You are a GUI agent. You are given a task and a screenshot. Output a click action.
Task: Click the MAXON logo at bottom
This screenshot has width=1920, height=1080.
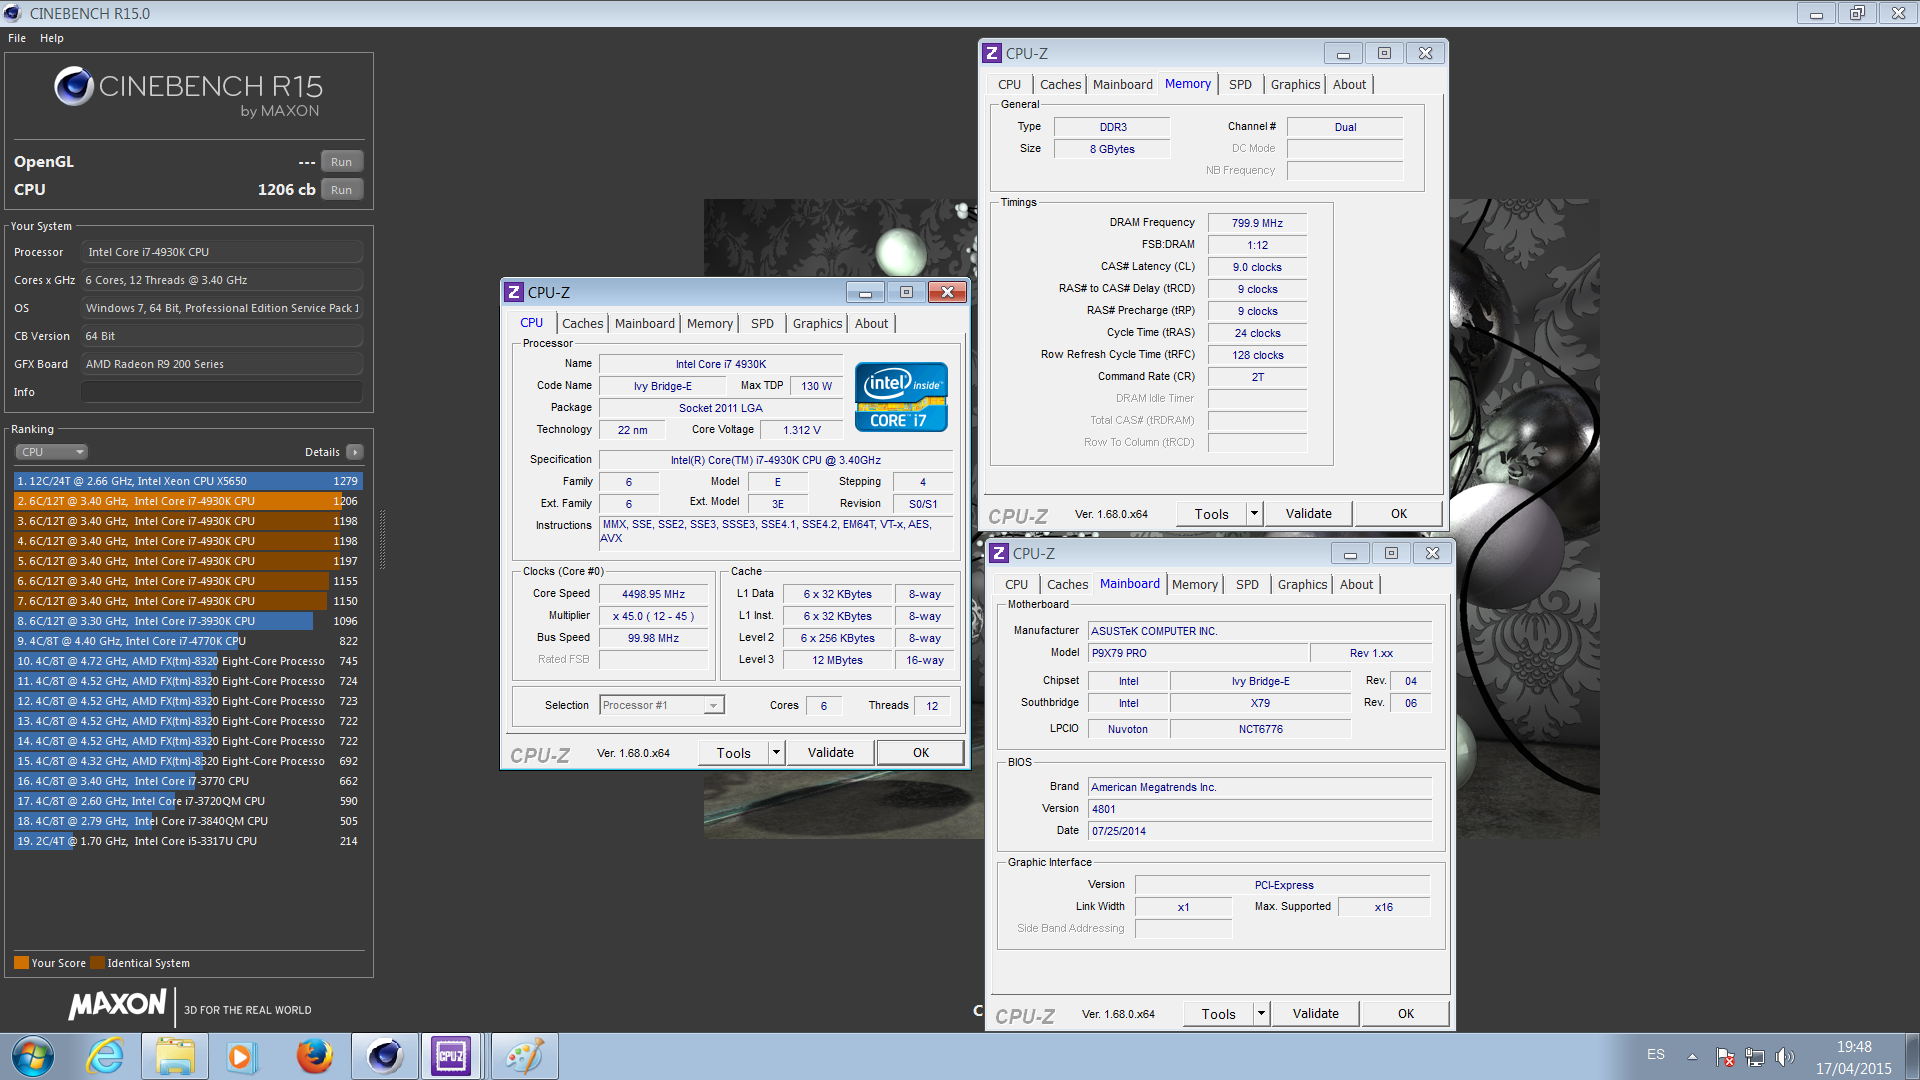coord(117,1004)
